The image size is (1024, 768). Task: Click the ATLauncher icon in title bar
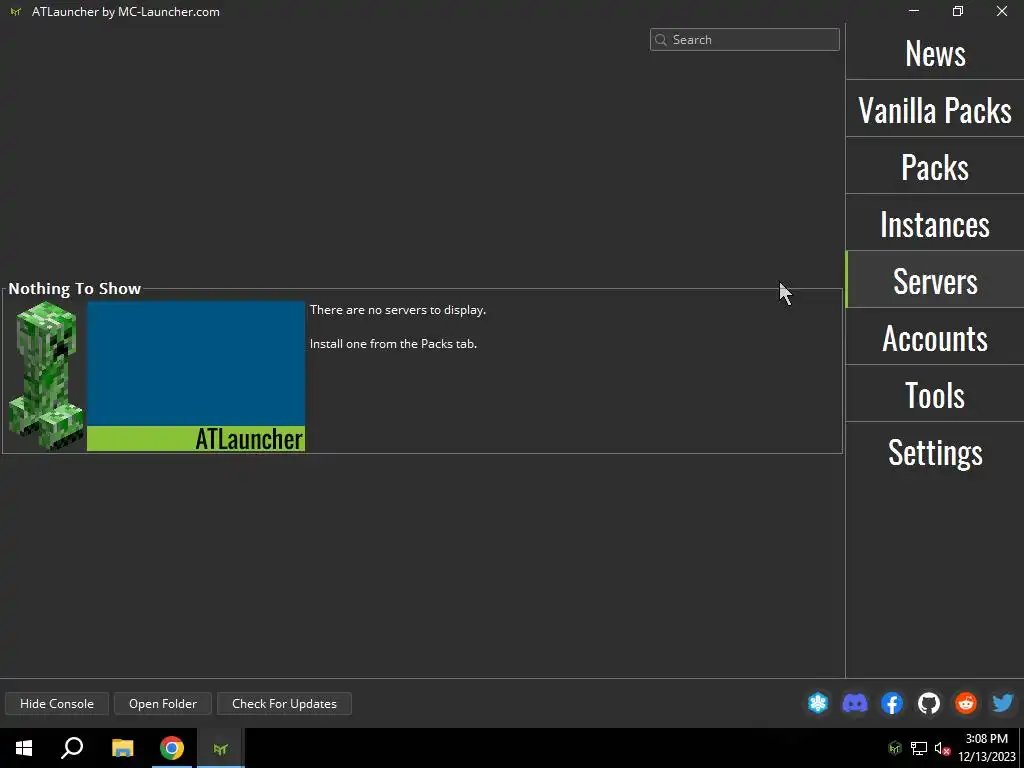(16, 12)
